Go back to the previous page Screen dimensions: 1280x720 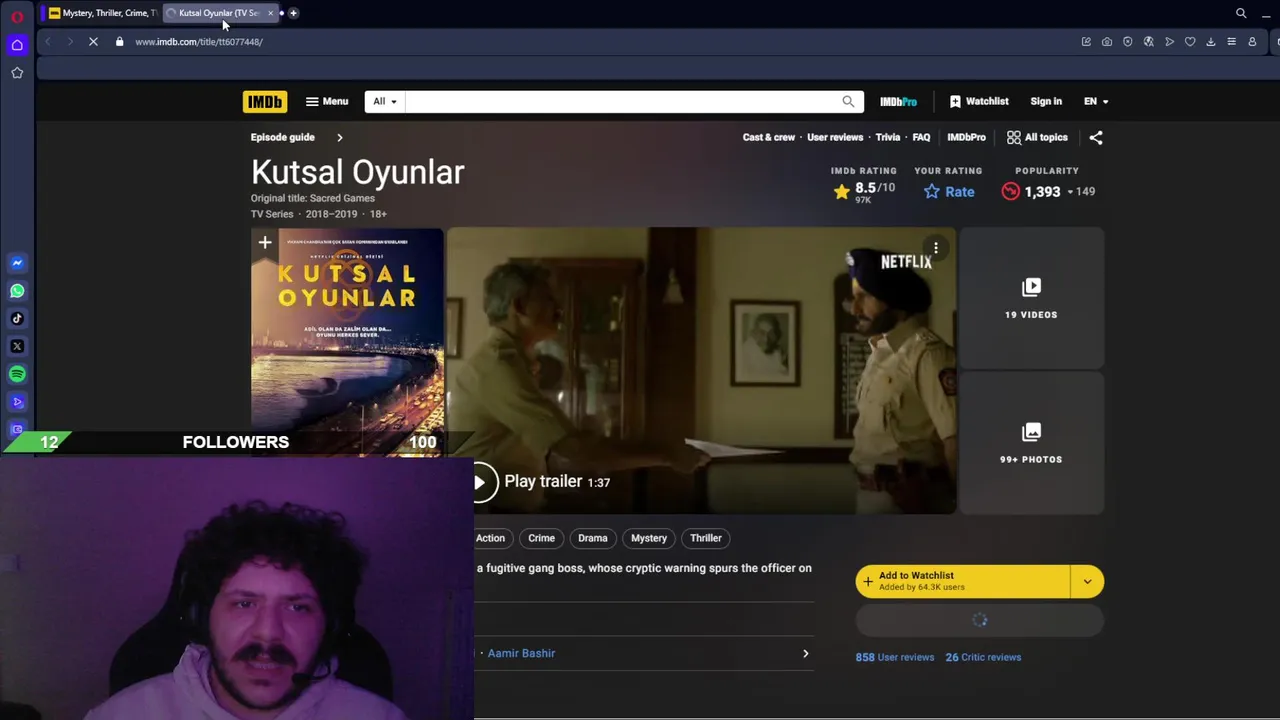pos(48,42)
